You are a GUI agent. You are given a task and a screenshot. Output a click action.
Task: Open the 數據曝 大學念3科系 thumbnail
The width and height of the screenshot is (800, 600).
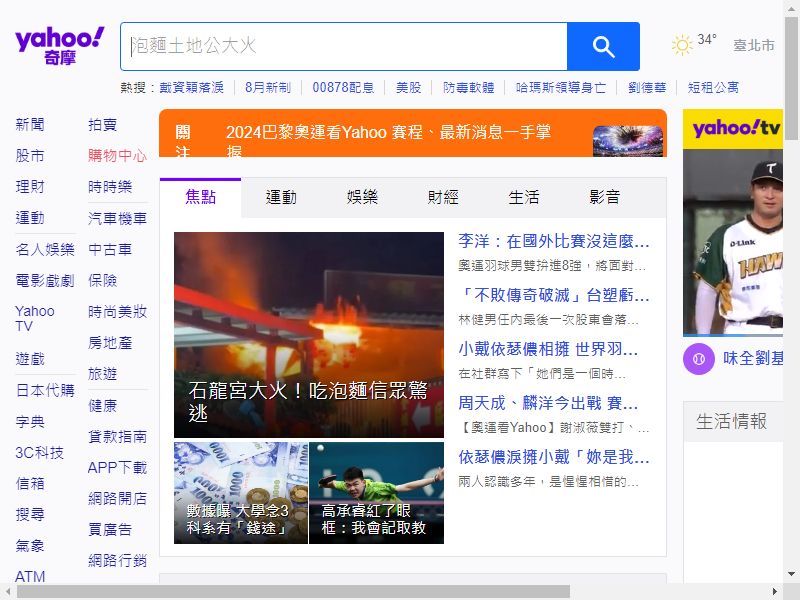241,493
